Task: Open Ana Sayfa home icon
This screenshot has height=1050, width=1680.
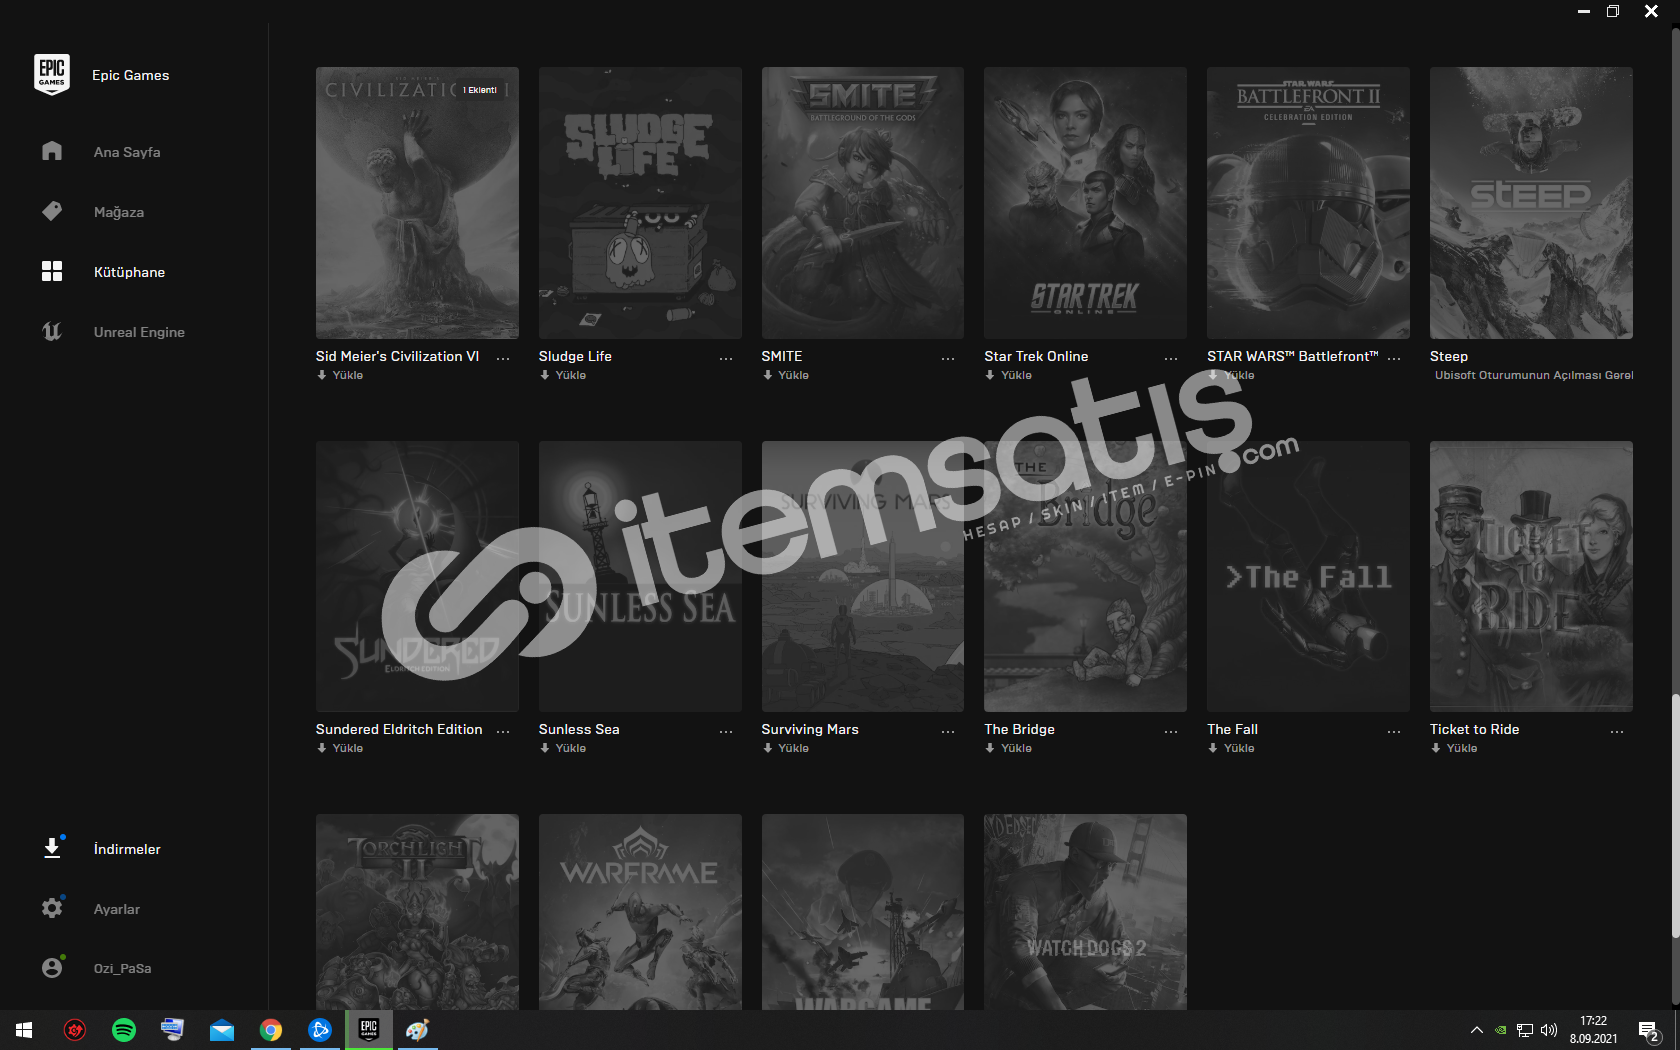Action: click(52, 151)
